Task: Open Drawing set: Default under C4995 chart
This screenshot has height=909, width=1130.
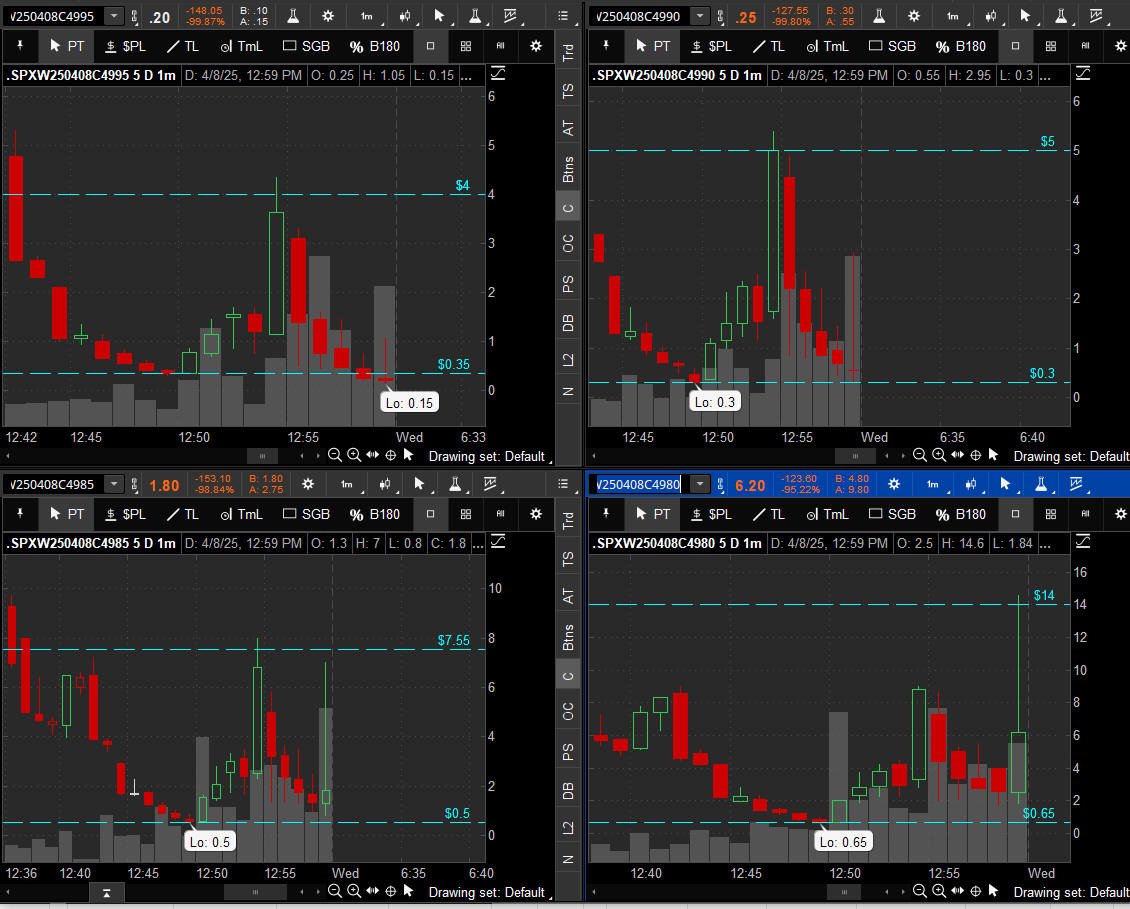Action: pyautogui.click(x=487, y=456)
